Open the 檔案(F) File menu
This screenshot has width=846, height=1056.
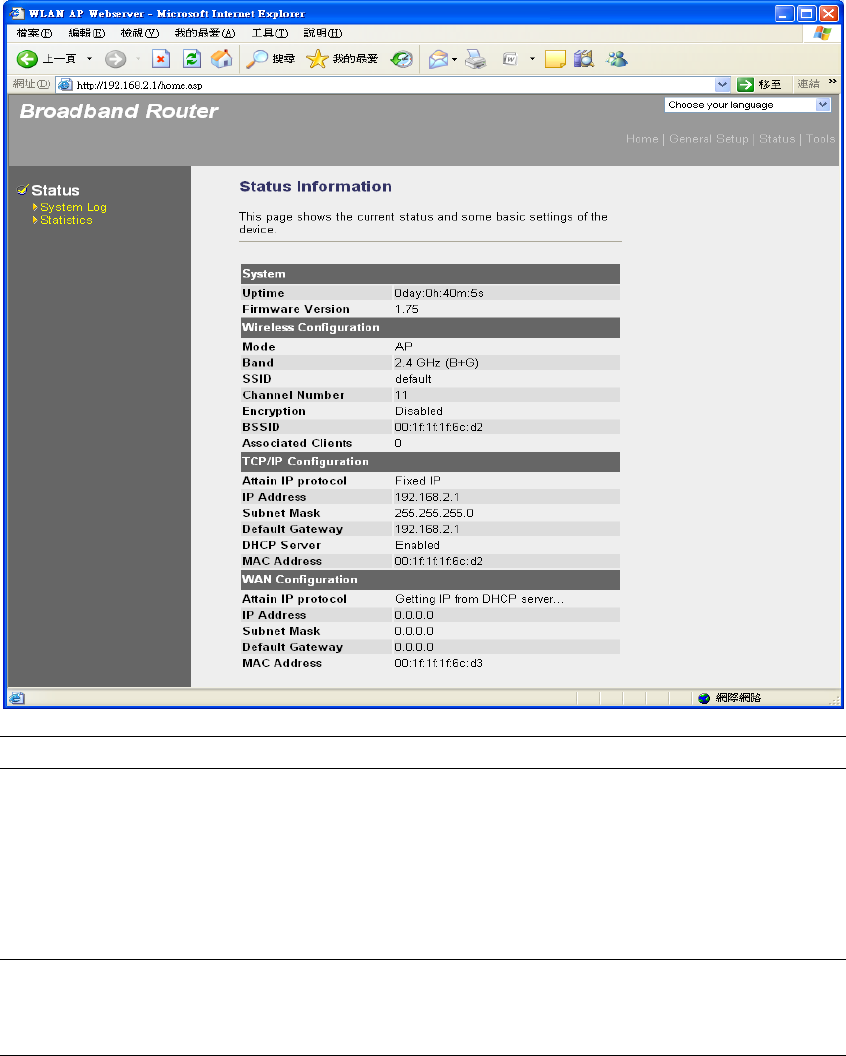(x=34, y=33)
